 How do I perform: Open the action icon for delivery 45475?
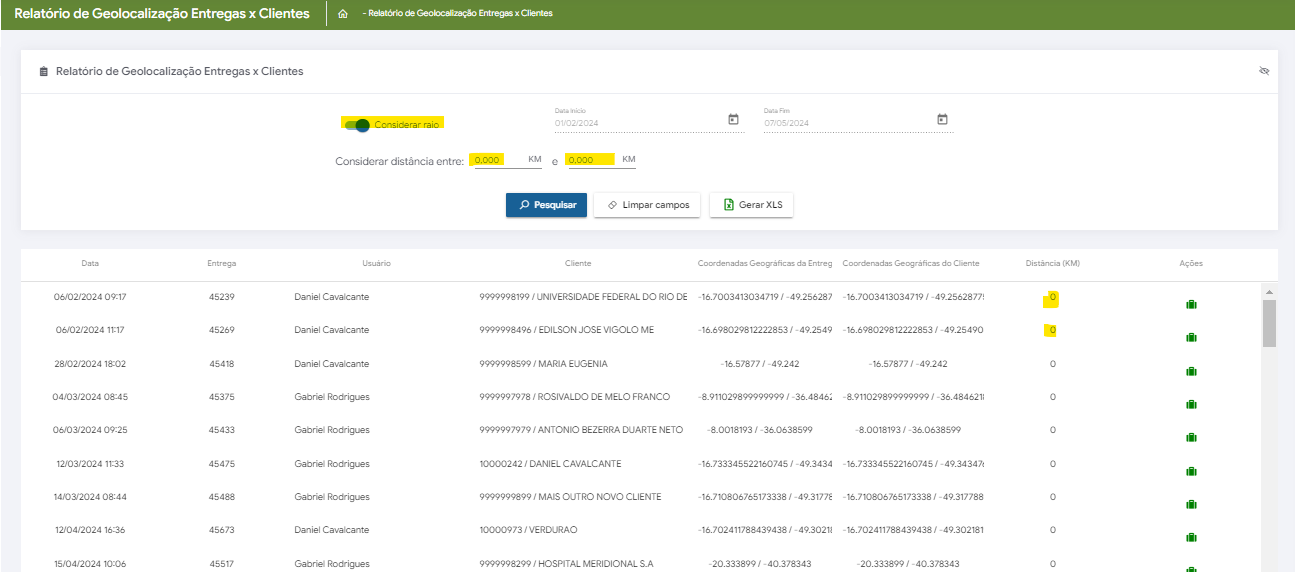tap(1191, 472)
